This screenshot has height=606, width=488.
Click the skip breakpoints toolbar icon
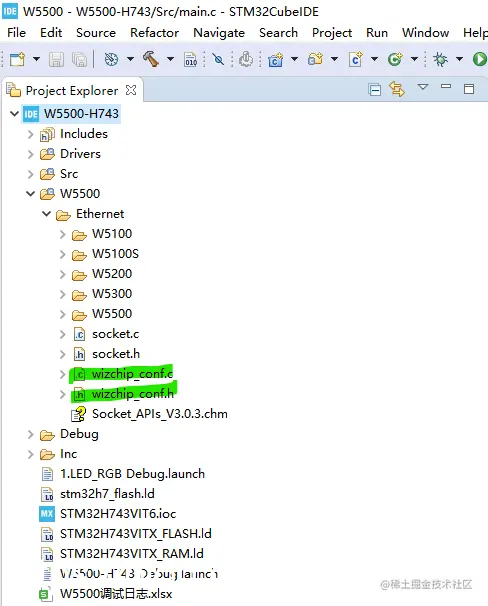218,60
